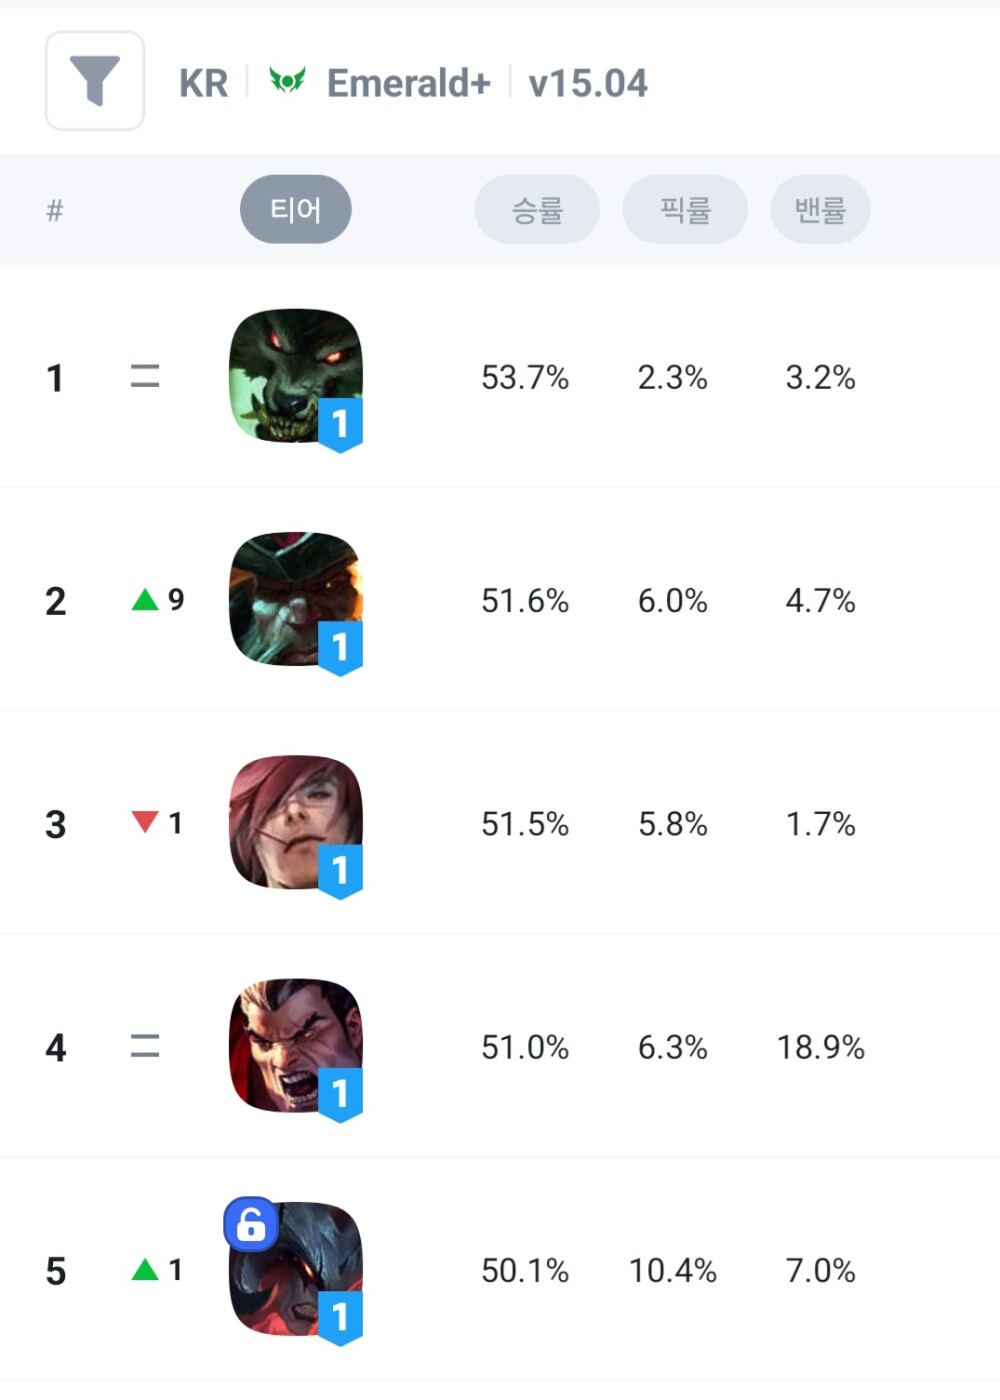Click the tier 1 badge on Darius
The height and width of the screenshot is (1400, 1000).
340,1093
